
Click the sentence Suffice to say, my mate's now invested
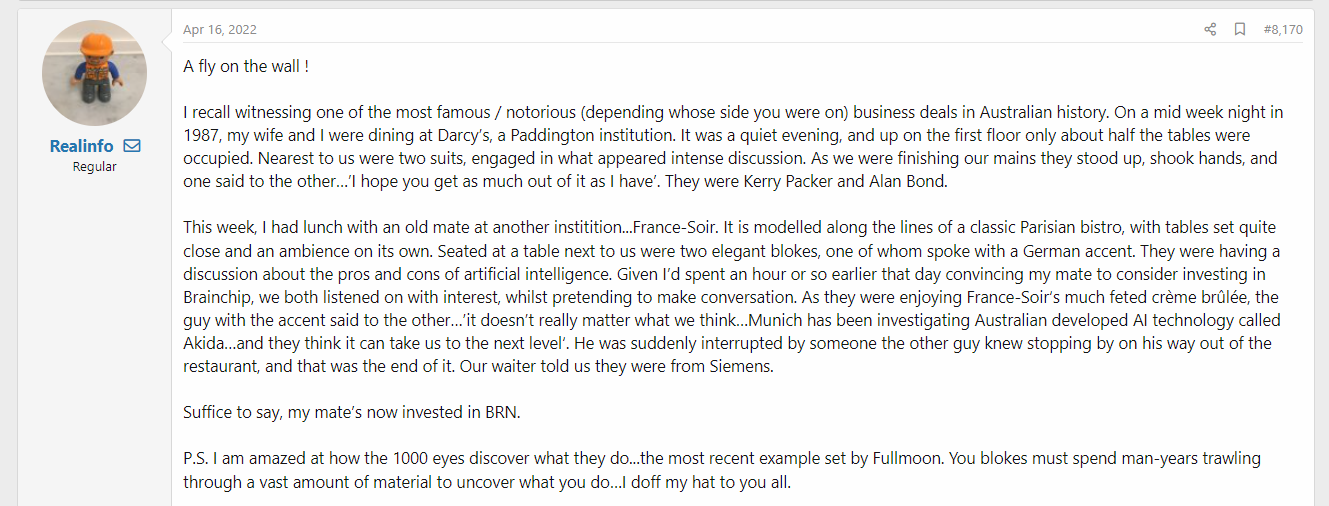pos(352,412)
